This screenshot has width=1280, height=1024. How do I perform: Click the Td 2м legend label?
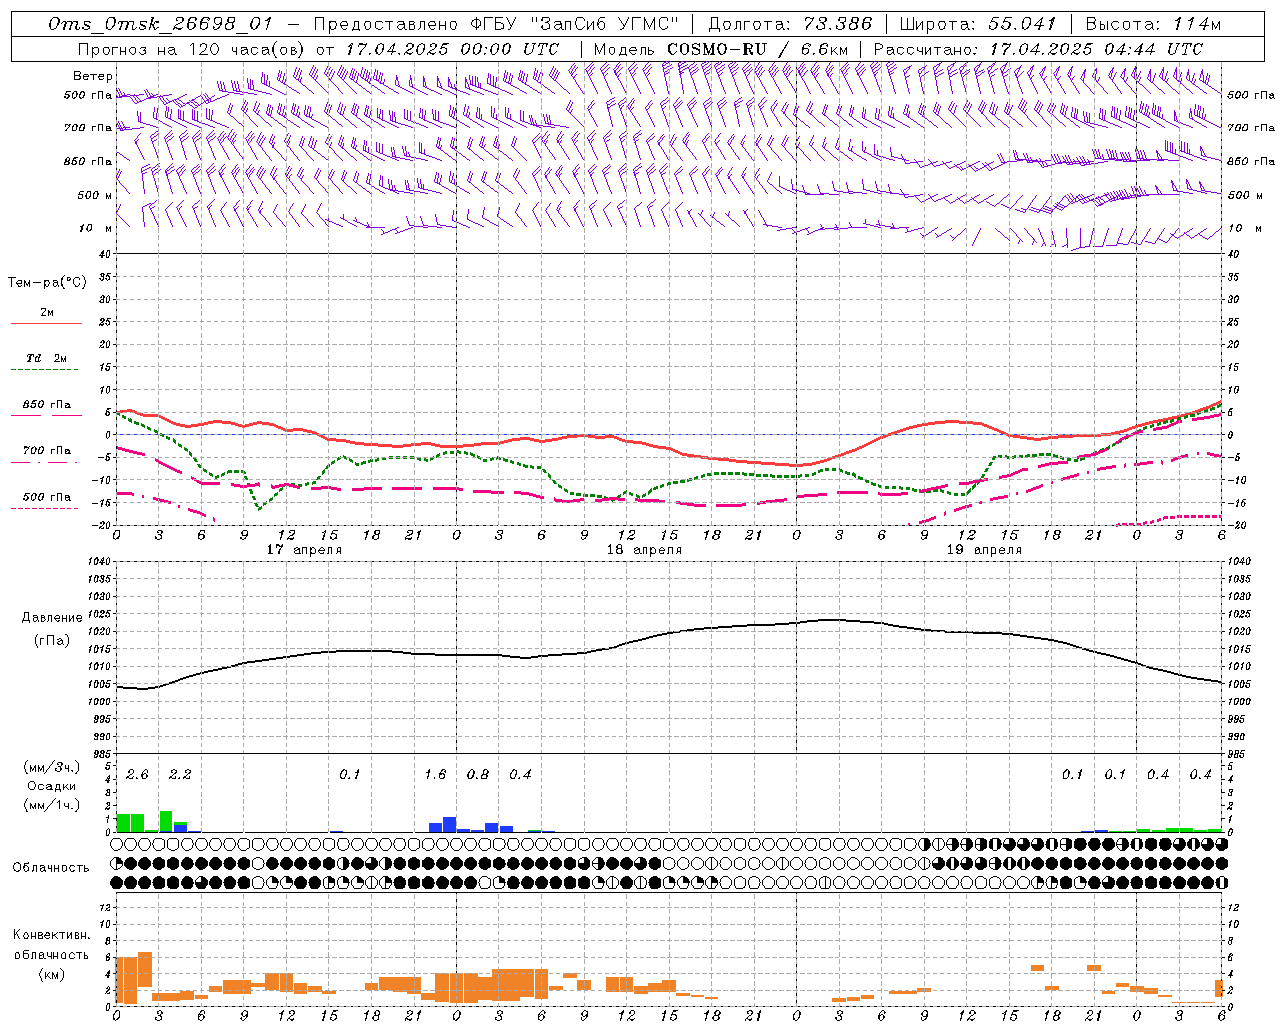pos(47,358)
